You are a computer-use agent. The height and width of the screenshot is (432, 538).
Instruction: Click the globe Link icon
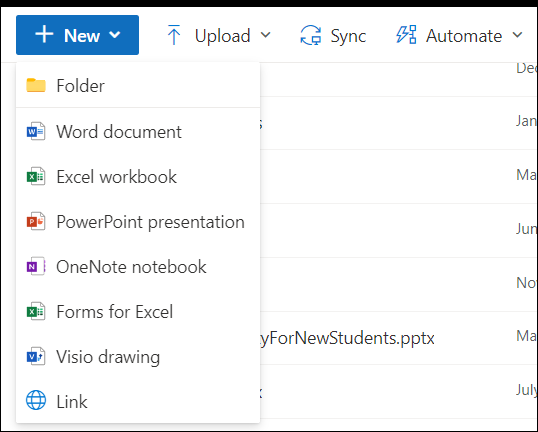[36, 400]
